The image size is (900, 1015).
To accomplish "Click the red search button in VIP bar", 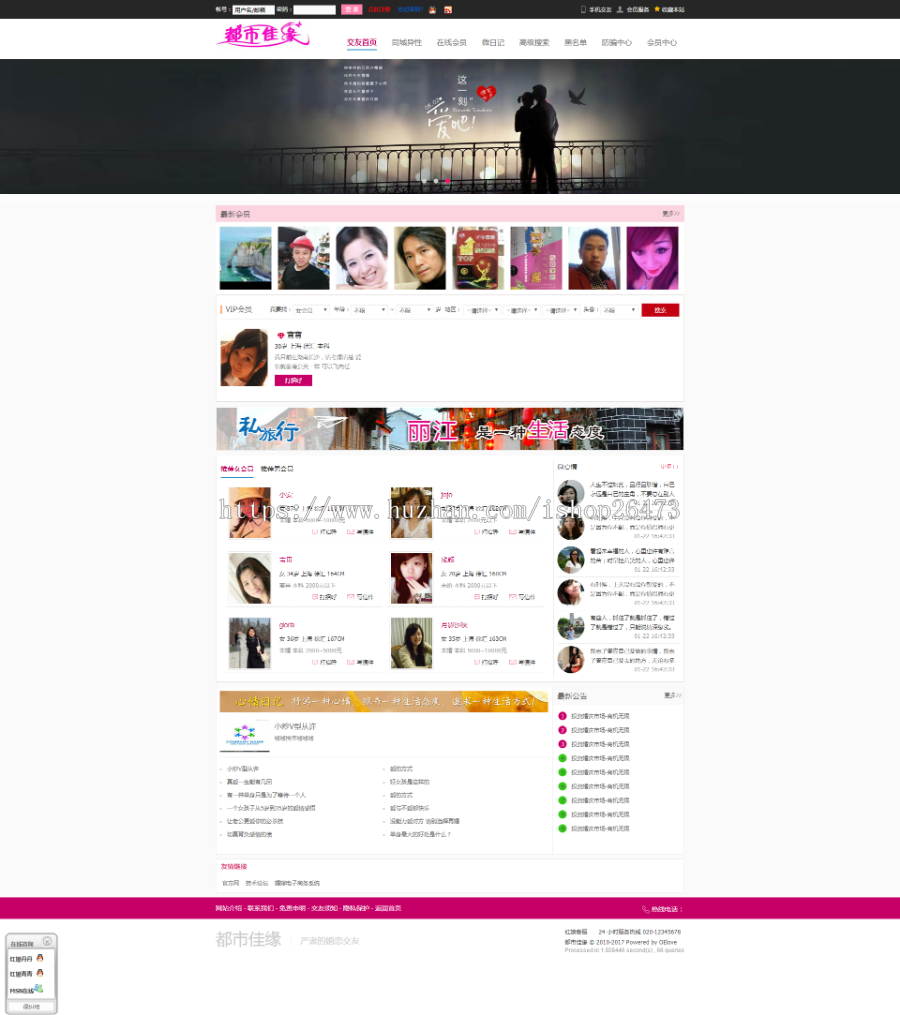I will 660,310.
